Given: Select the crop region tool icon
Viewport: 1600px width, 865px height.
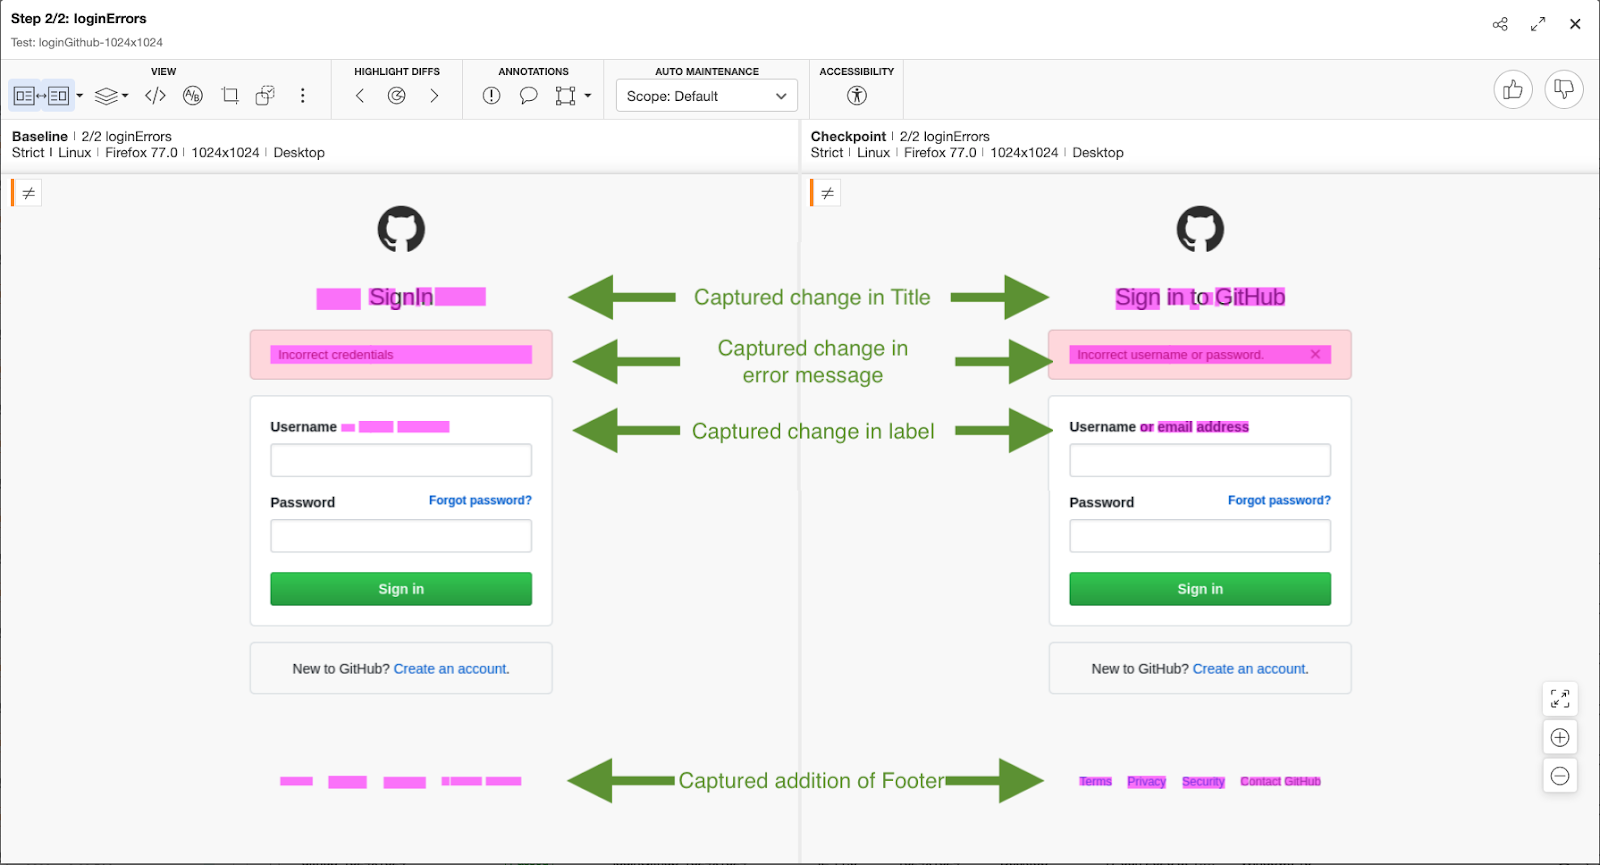Looking at the screenshot, I should pos(230,96).
